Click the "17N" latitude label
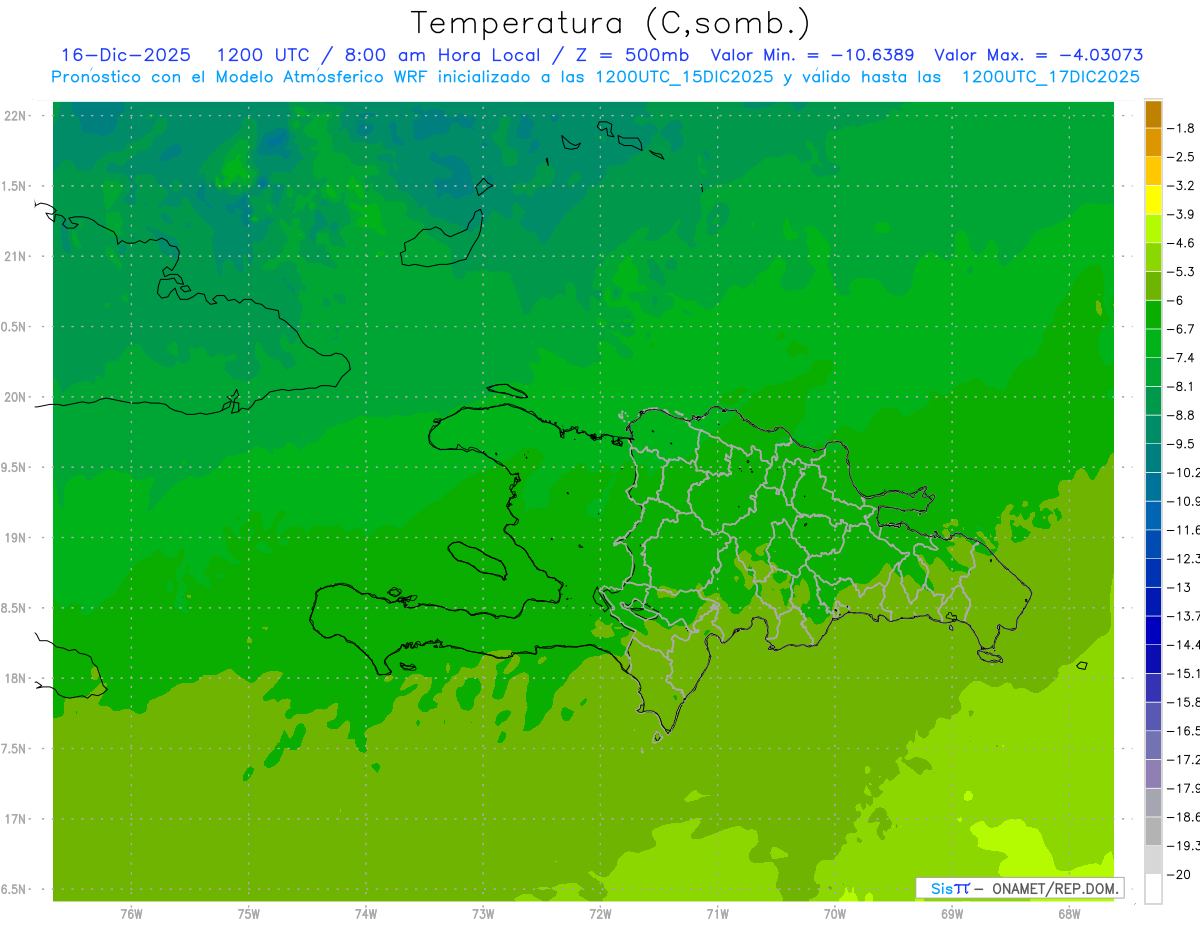This screenshot has width=1200, height=927. point(15,819)
